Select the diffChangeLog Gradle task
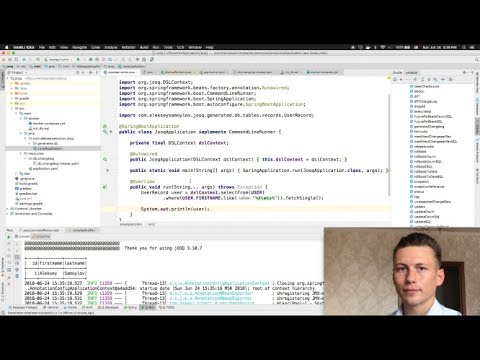This screenshot has width=480, height=360. (424, 101)
